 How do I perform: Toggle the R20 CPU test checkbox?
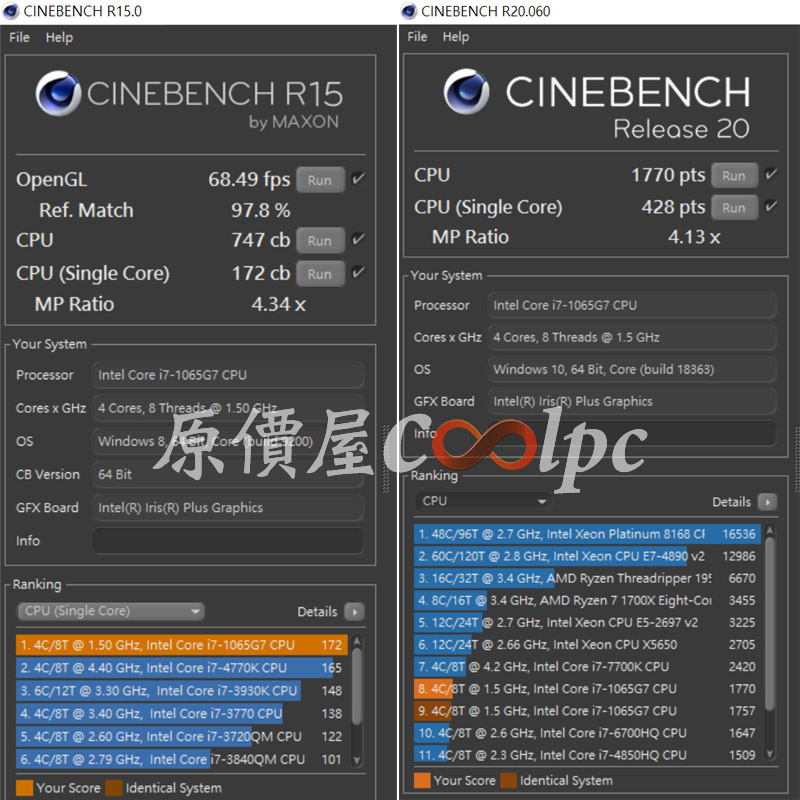tap(771, 175)
